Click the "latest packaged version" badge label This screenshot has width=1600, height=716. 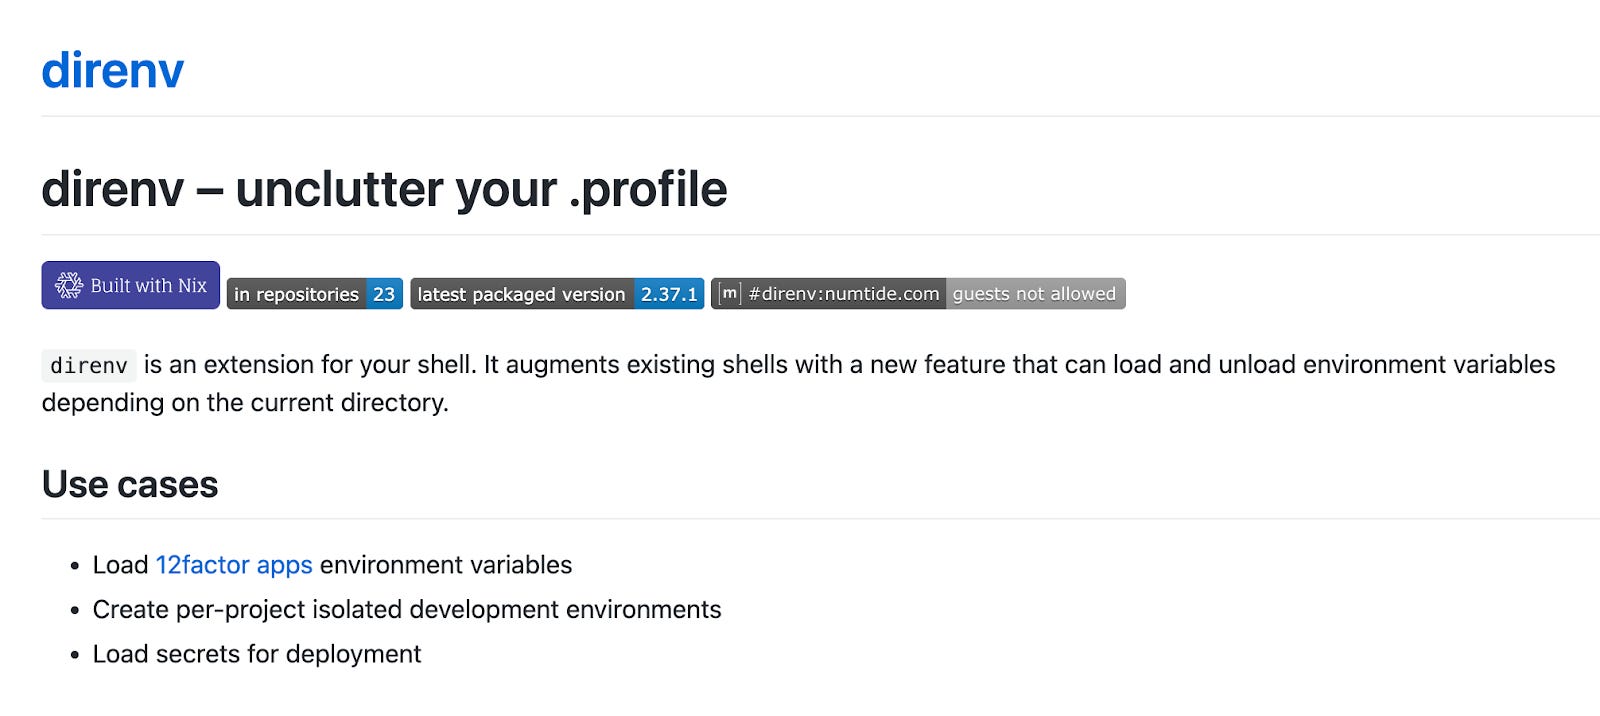(x=521, y=294)
